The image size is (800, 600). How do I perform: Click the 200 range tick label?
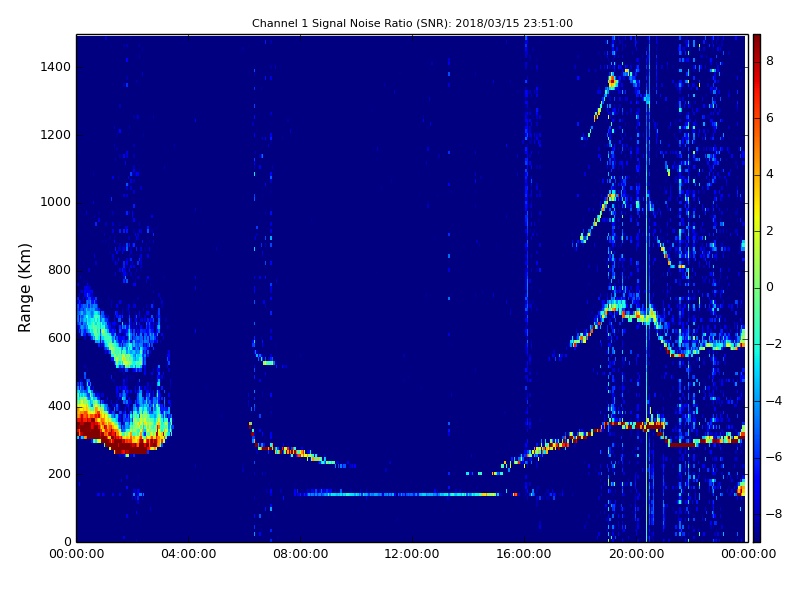tap(59, 473)
